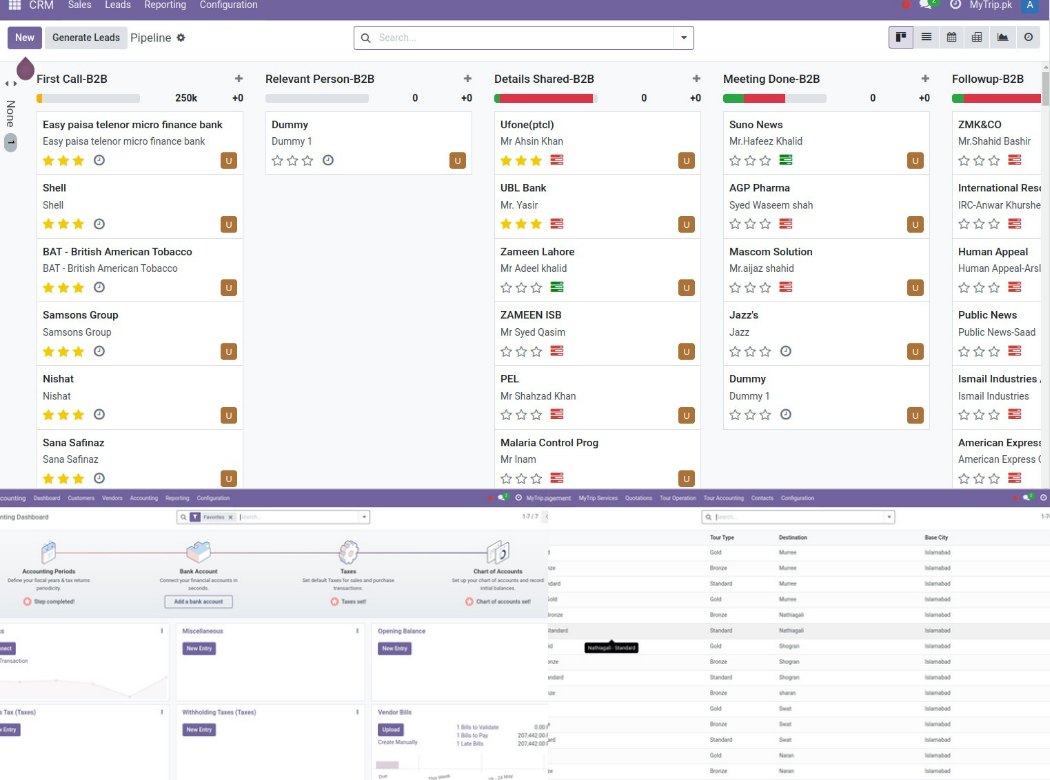Screen dimensions: 1050x780
Task: Open the Withholding Taxes card kebab menu
Action: [357, 712]
